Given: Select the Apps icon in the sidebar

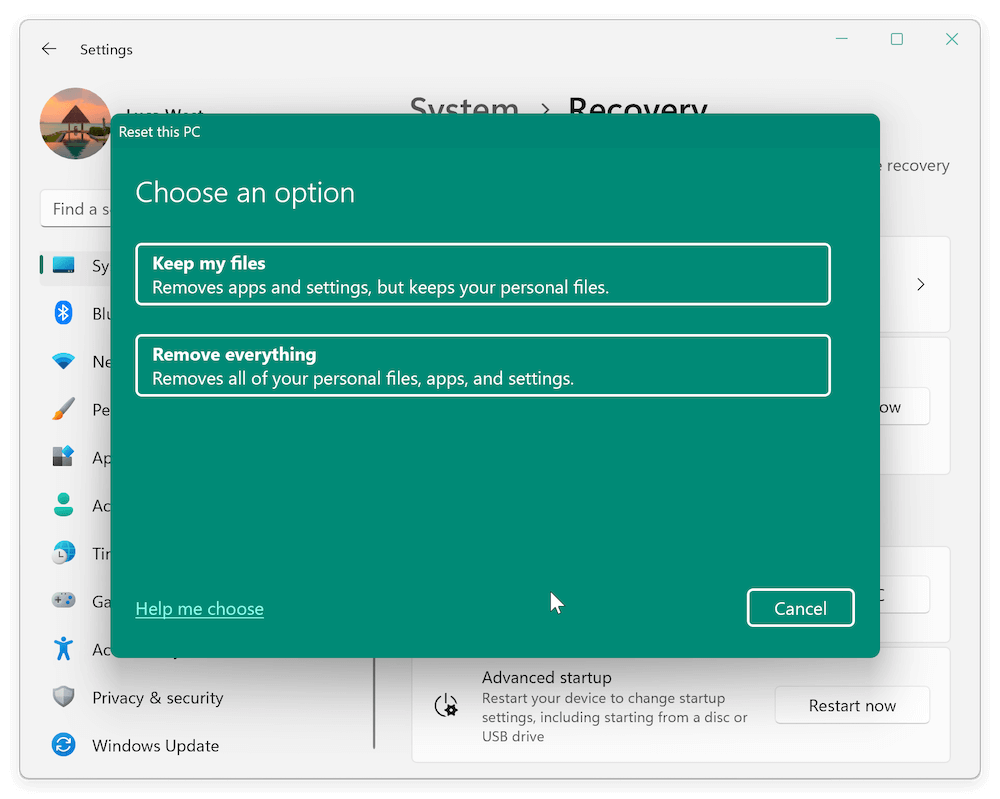Looking at the screenshot, I should (x=63, y=457).
